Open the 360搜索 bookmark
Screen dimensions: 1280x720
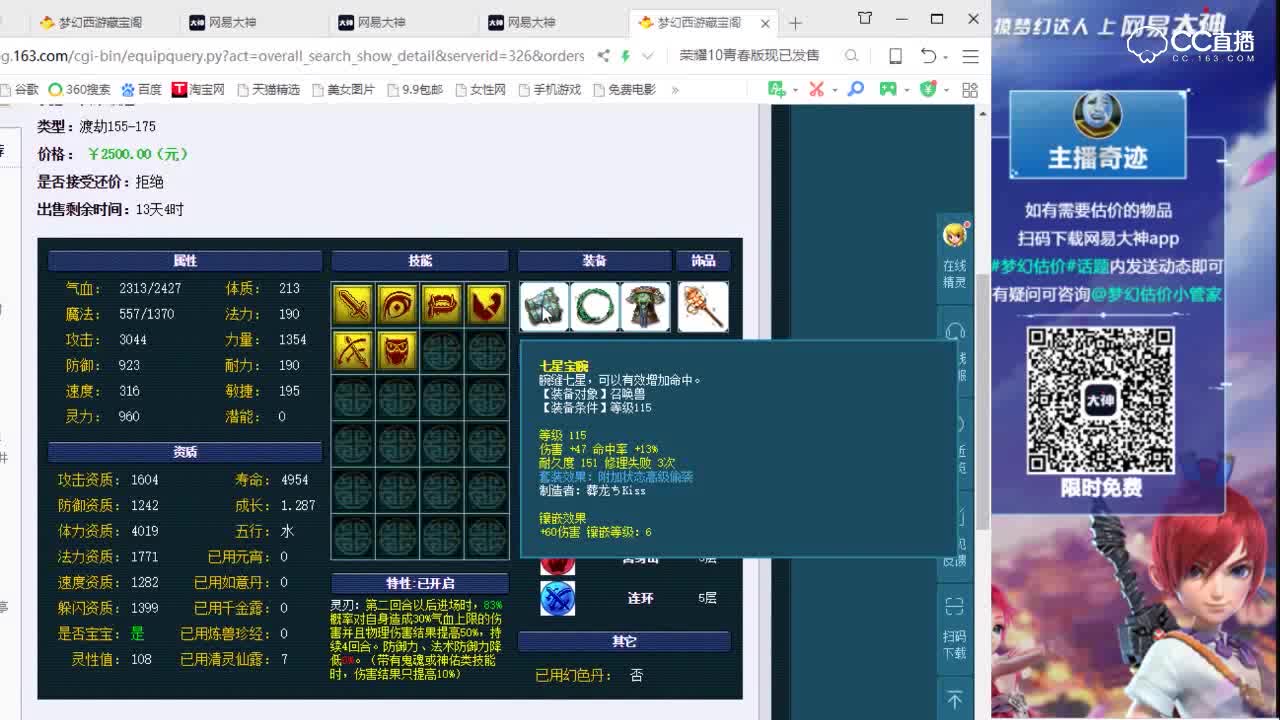click(79, 89)
